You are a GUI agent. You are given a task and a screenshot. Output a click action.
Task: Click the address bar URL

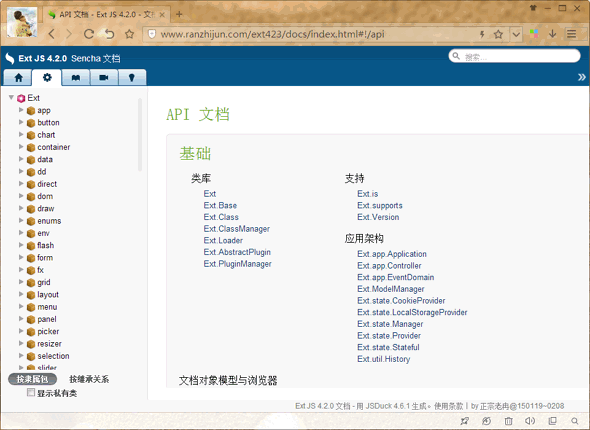[272, 34]
